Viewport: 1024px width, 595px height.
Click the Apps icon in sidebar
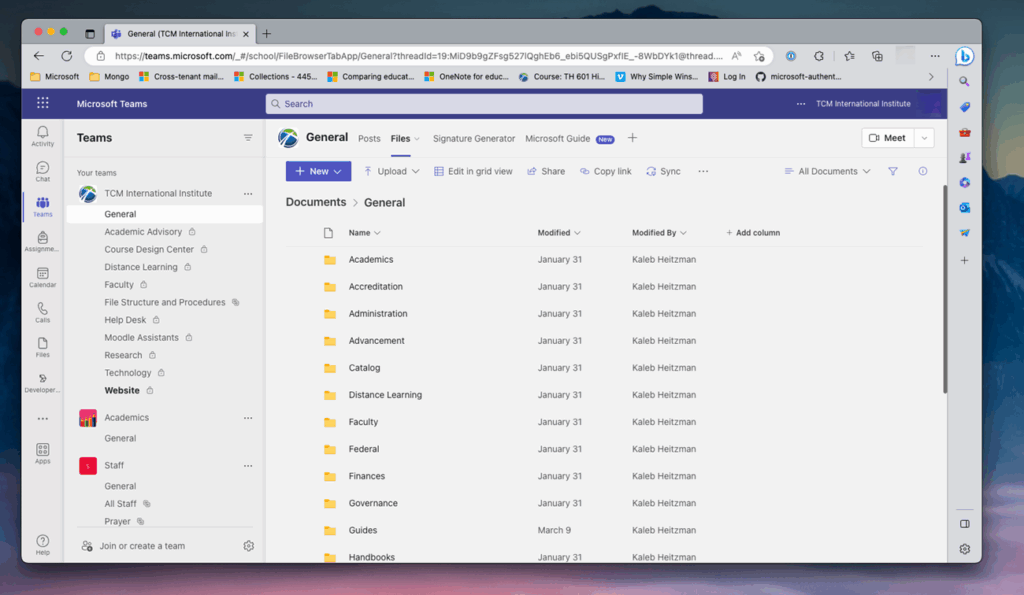point(42,453)
